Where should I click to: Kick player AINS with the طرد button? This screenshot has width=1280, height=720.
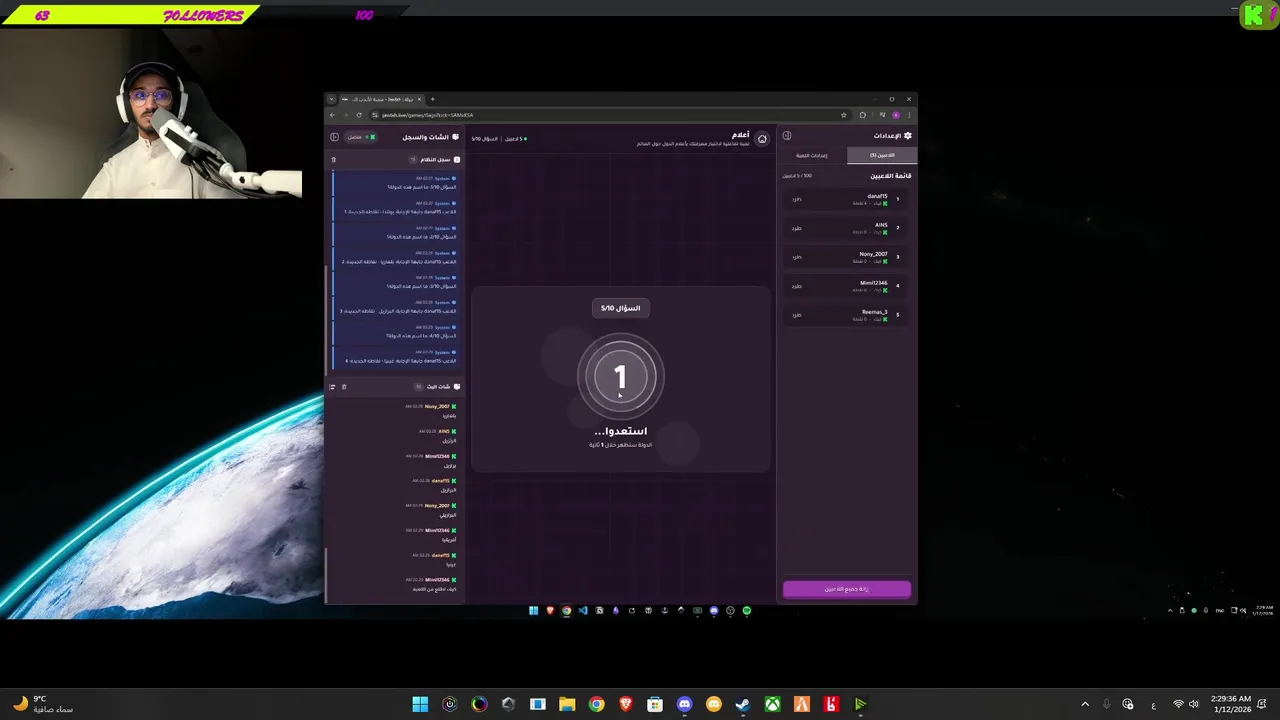click(x=797, y=228)
